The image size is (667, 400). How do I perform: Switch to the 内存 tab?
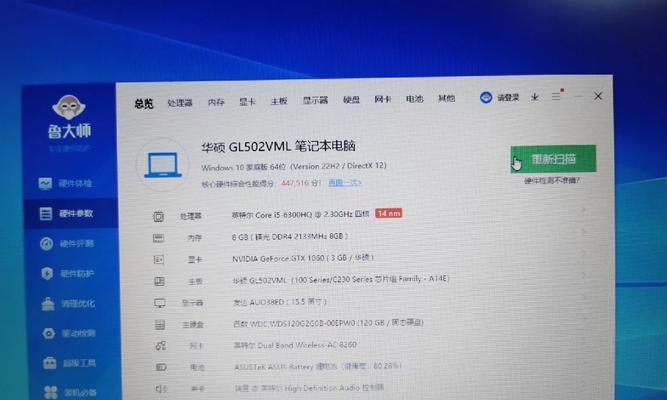click(x=216, y=102)
